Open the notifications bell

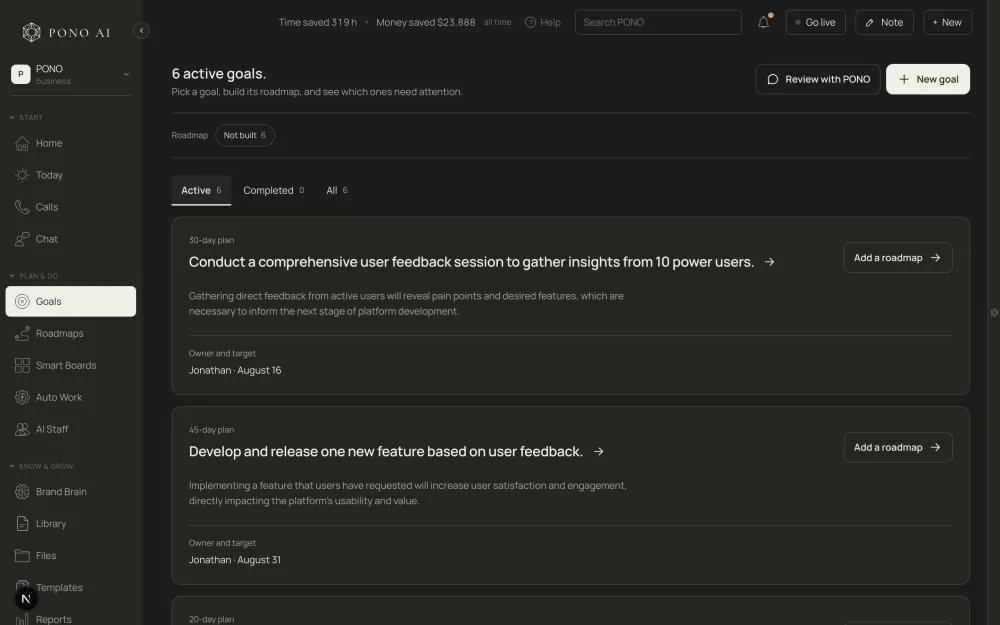(763, 22)
